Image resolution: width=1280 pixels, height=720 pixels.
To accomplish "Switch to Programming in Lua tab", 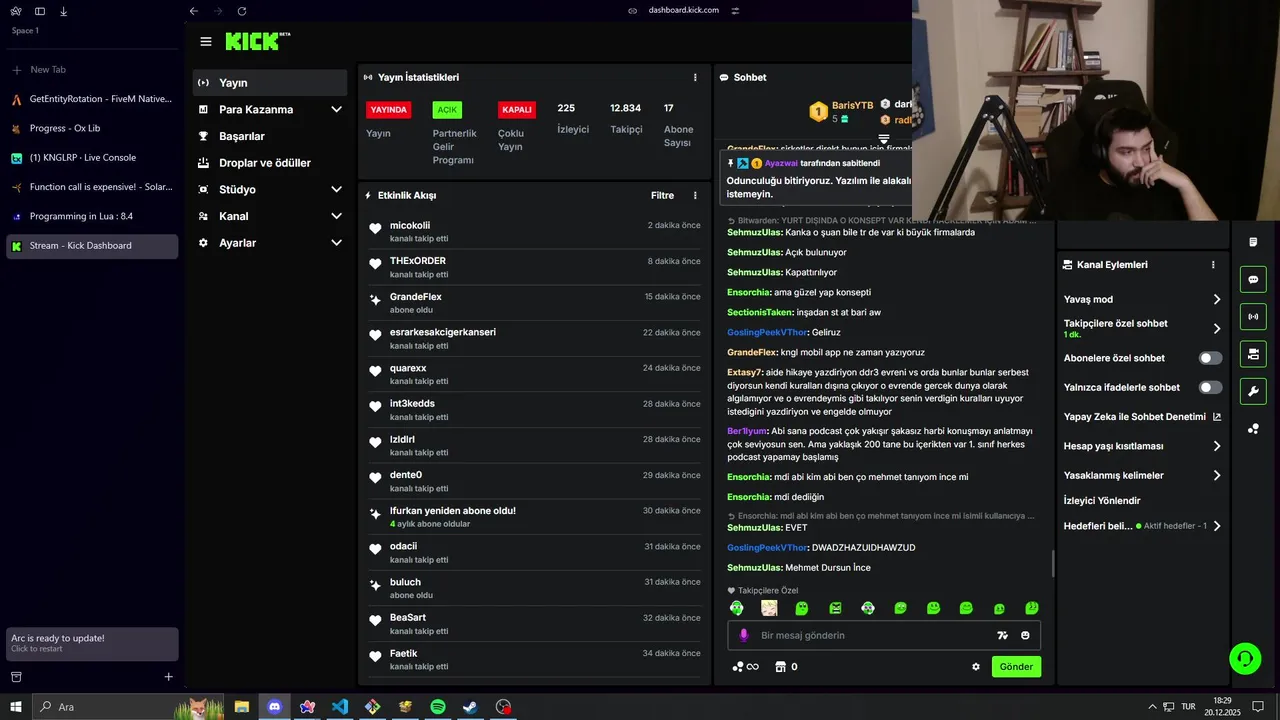I will coord(92,216).
